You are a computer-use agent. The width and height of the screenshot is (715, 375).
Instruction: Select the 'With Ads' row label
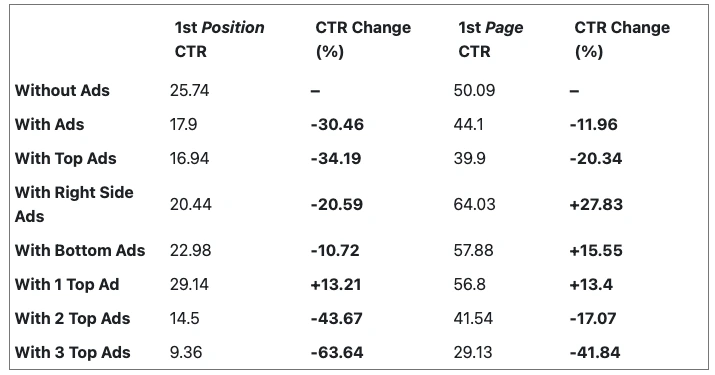[49, 125]
